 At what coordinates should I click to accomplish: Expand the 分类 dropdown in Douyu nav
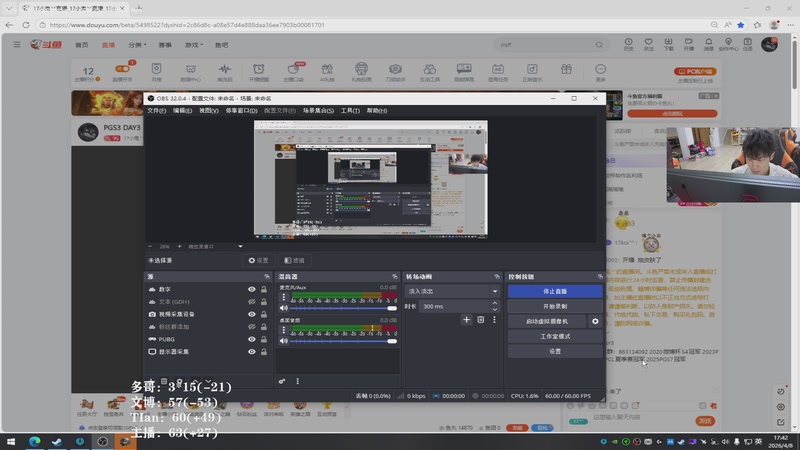tap(137, 45)
